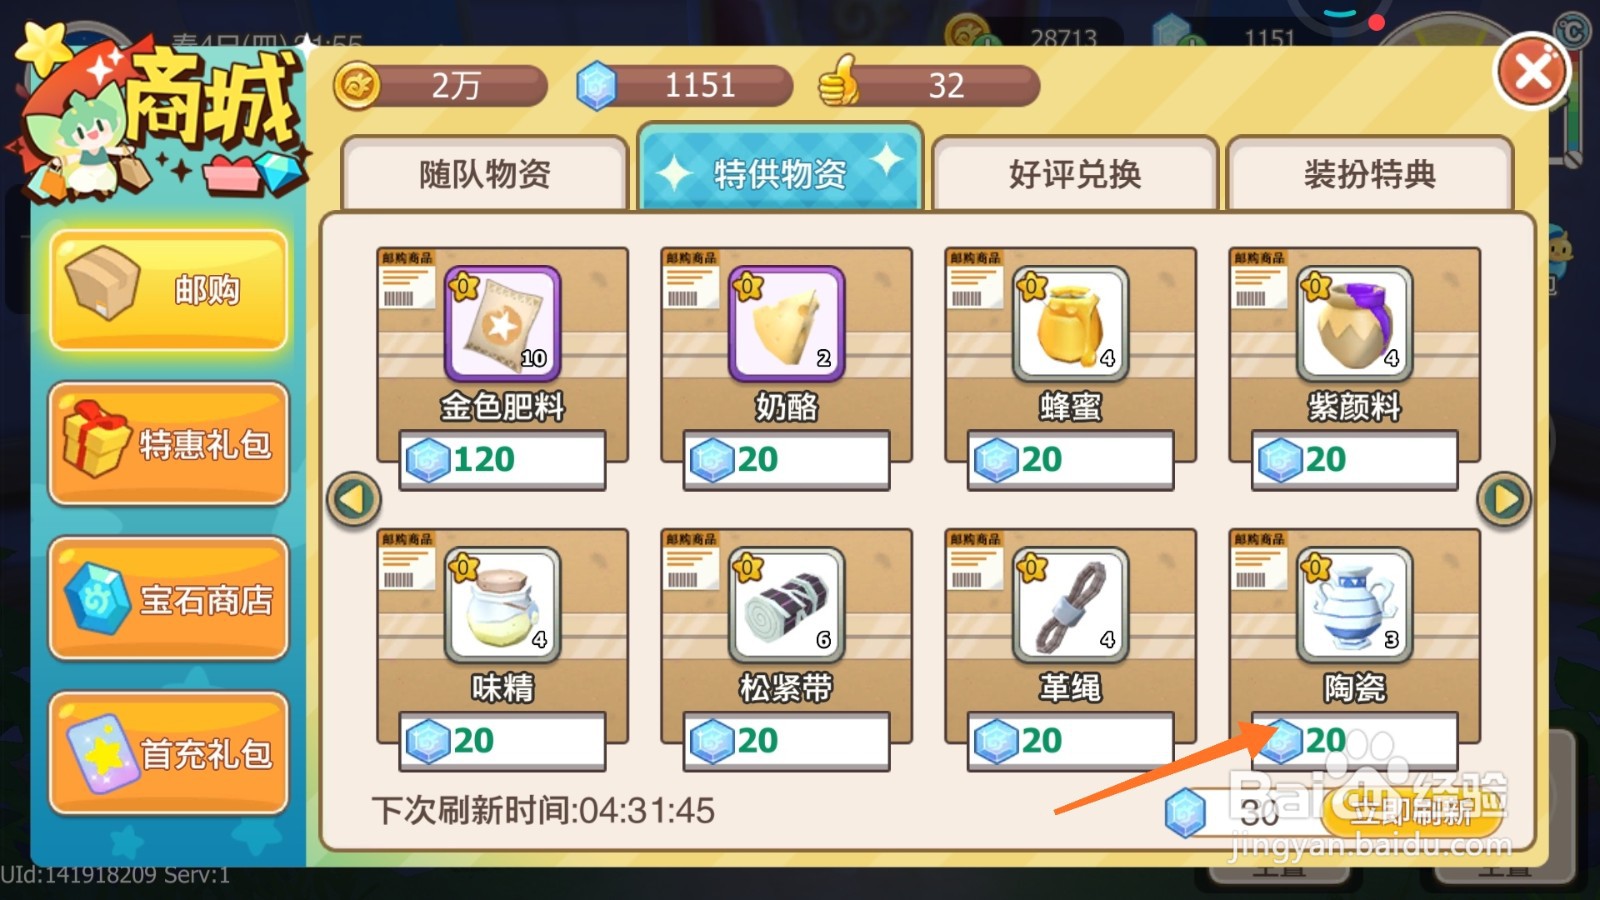Screen dimensions: 1600x900
Task: Close the shop window
Action: pyautogui.click(x=1532, y=72)
